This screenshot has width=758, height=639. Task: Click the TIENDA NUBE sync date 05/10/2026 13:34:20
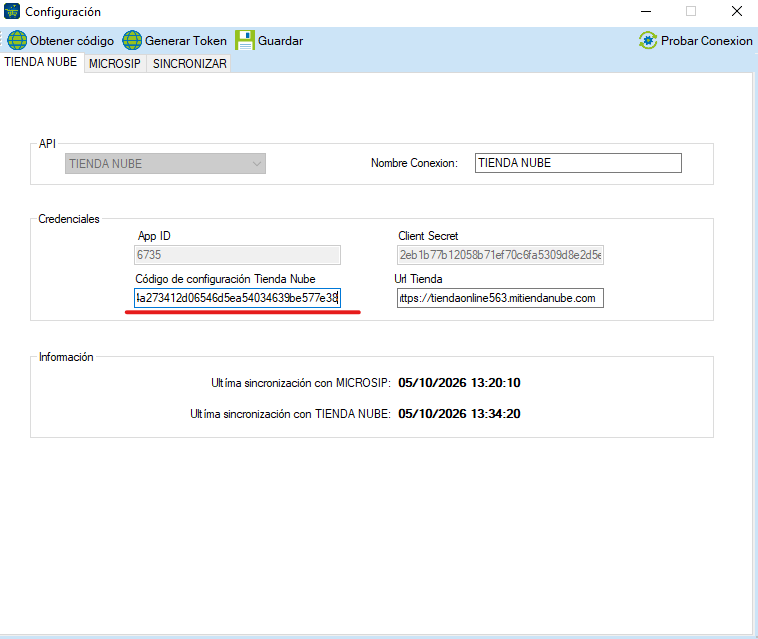[459, 414]
